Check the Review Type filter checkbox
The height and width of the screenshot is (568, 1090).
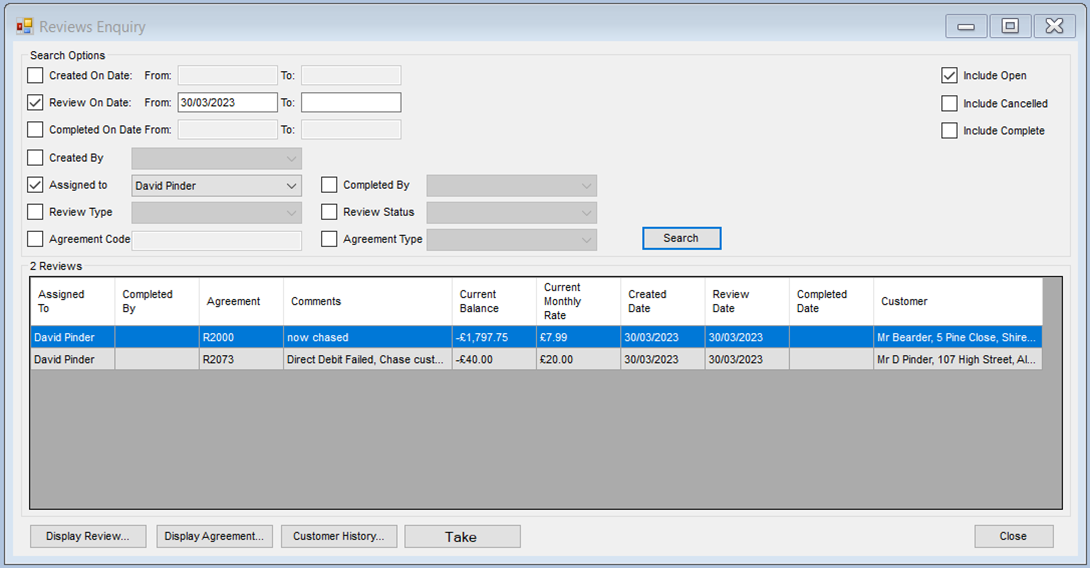point(36,212)
